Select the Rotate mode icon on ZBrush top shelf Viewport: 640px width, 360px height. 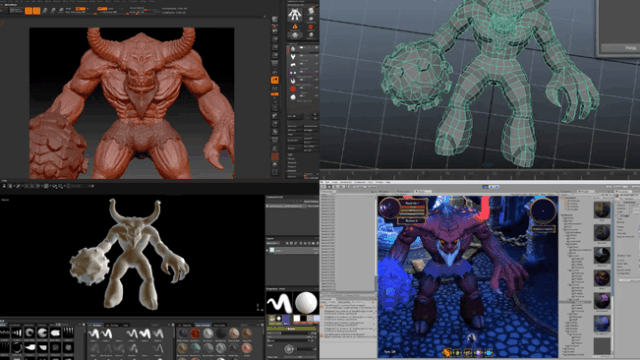(61, 11)
